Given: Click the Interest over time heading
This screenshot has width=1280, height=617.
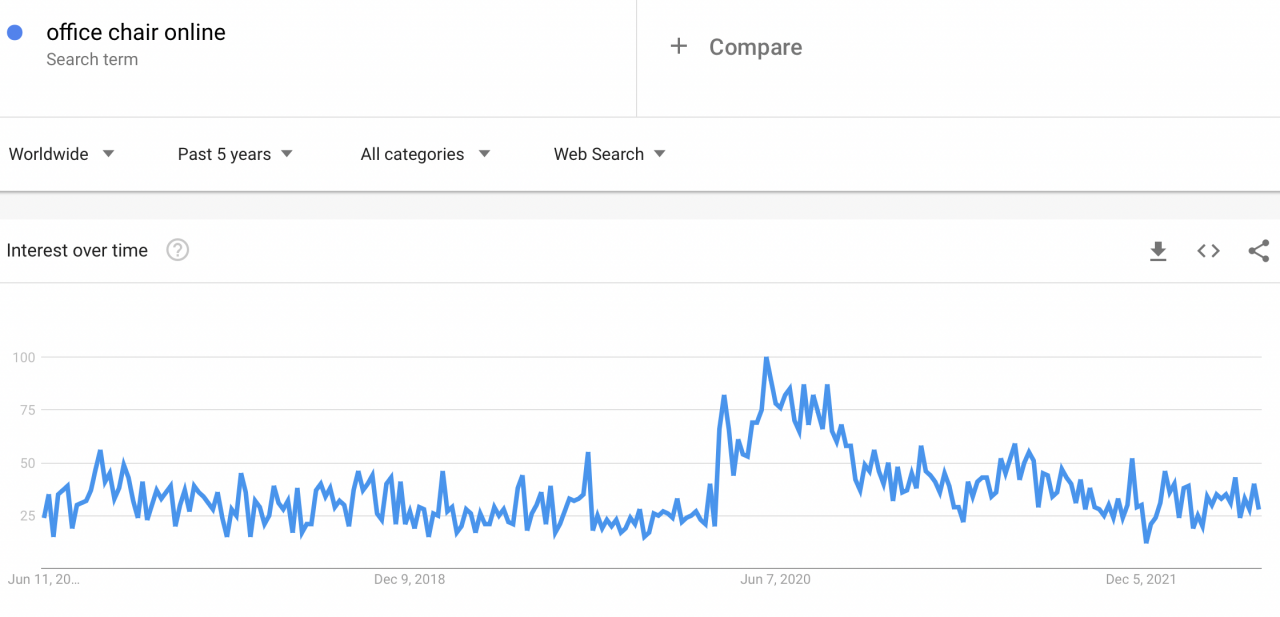Looking at the screenshot, I should (77, 250).
